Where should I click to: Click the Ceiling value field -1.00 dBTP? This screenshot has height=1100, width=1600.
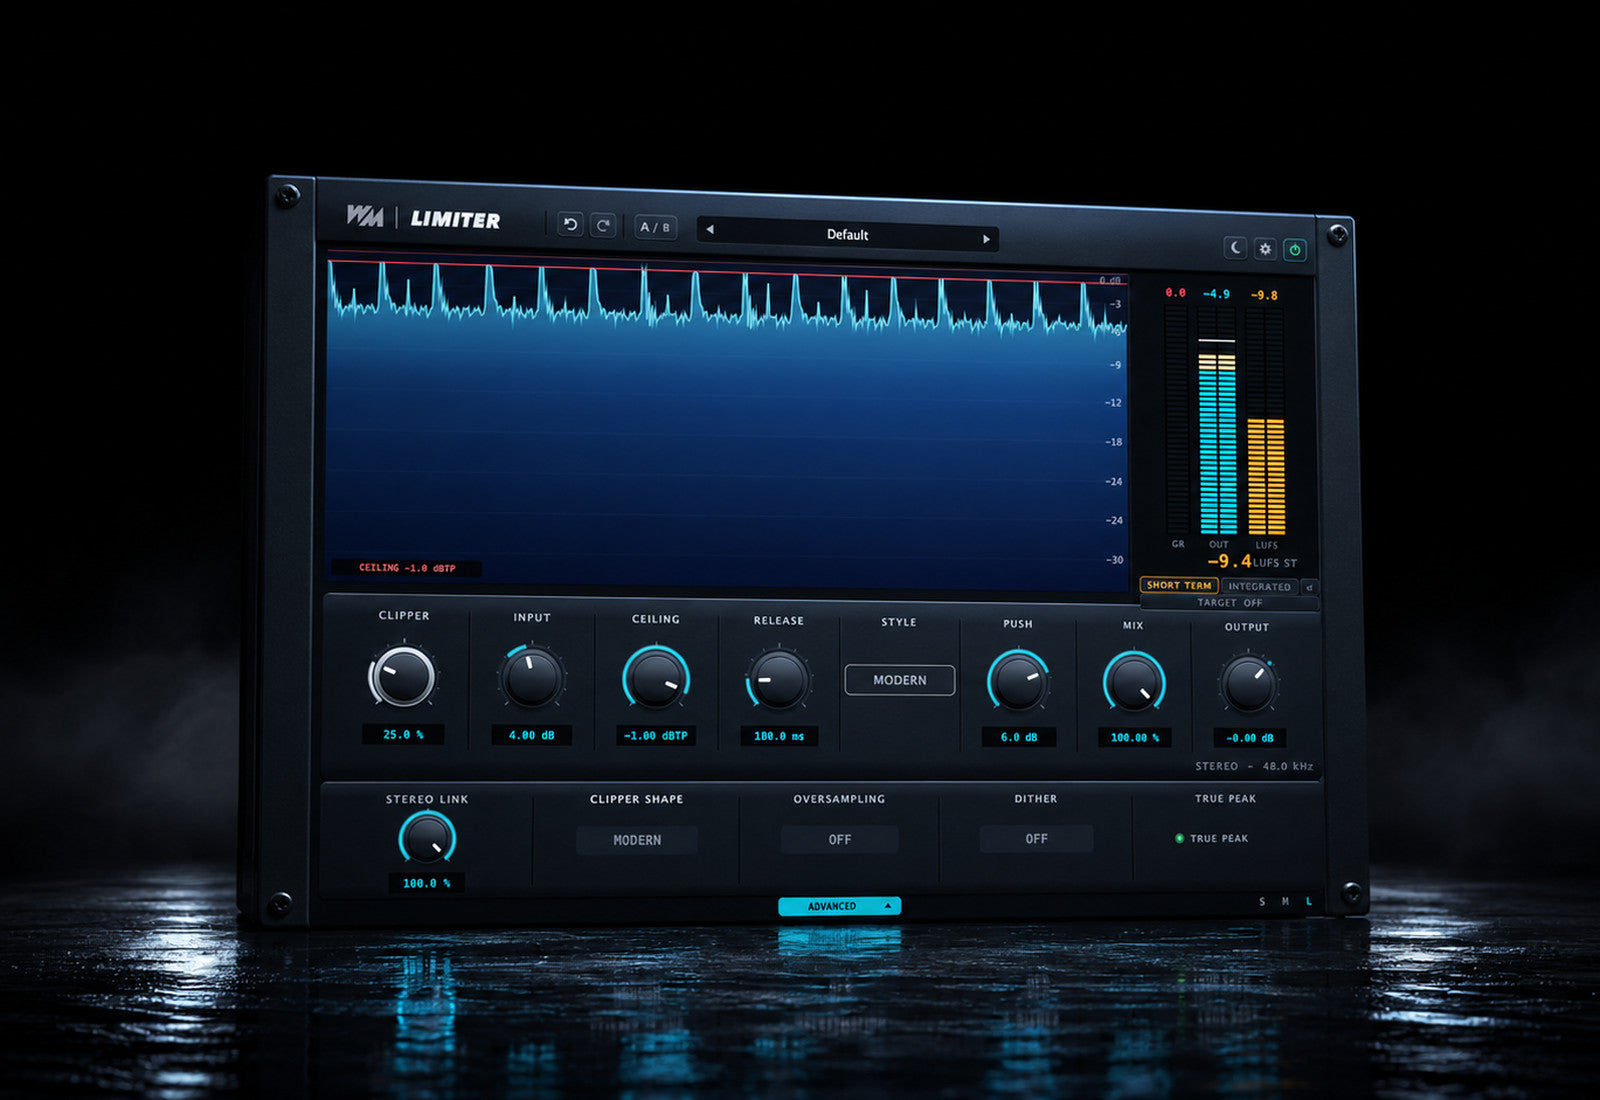pyautogui.click(x=656, y=736)
